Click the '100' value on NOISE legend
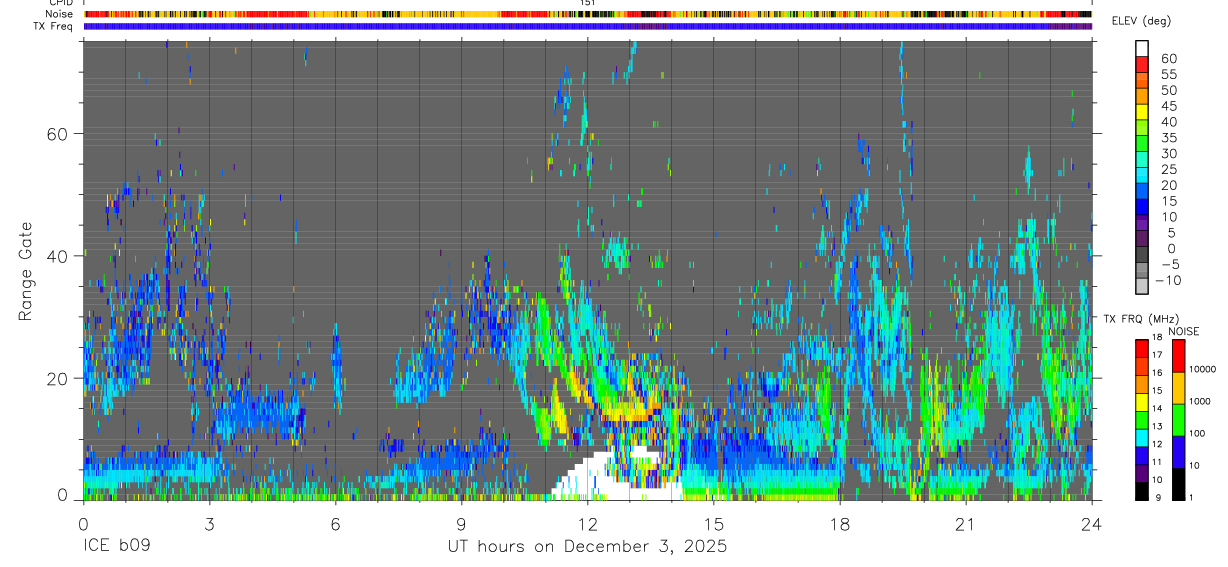This screenshot has height=567, width=1228. pos(1198,433)
